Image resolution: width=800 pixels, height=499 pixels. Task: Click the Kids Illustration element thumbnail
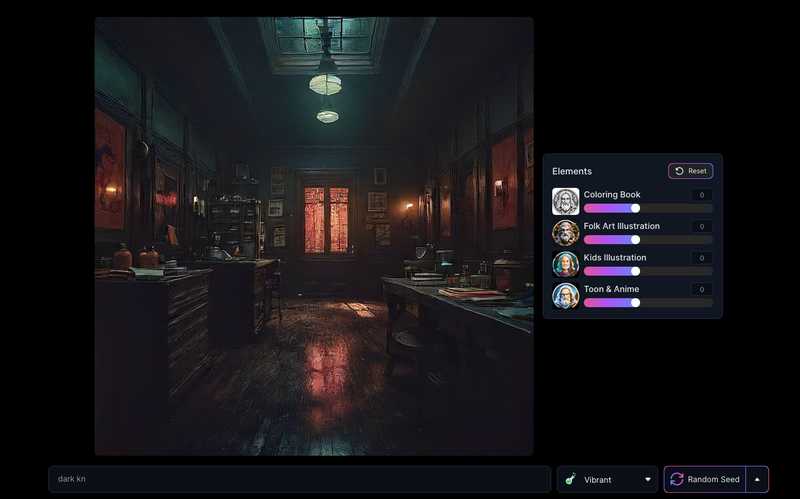(x=565, y=264)
